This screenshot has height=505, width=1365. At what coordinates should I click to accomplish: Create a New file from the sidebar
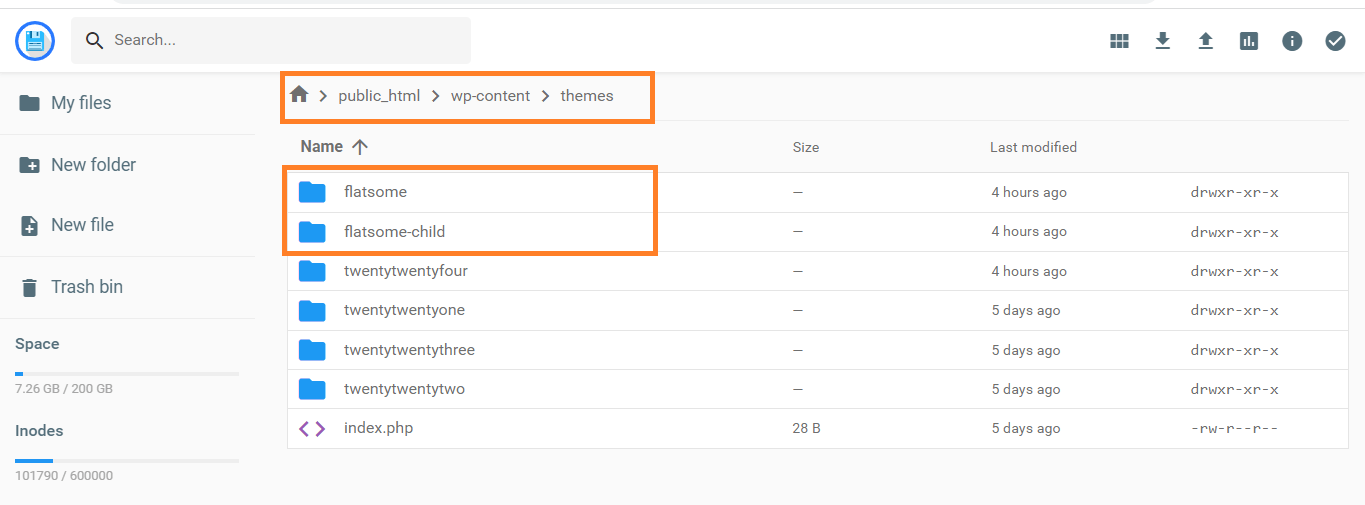click(x=82, y=225)
